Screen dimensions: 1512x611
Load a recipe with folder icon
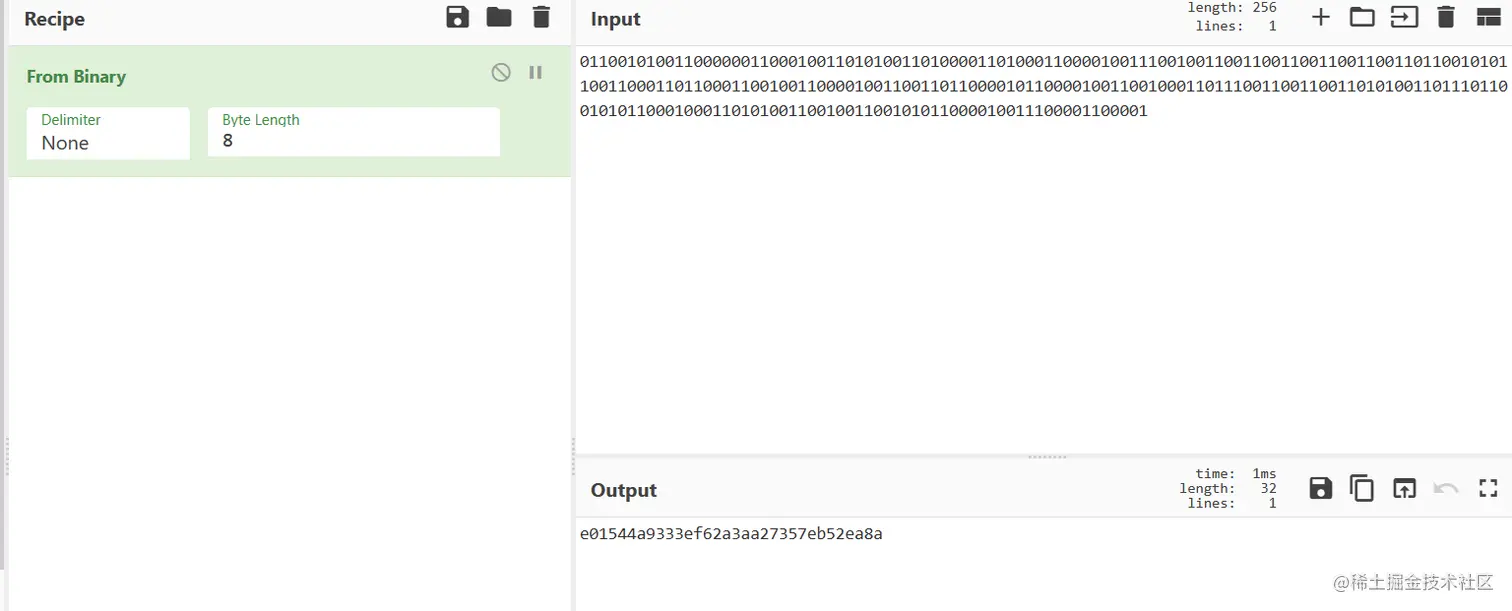[x=499, y=17]
